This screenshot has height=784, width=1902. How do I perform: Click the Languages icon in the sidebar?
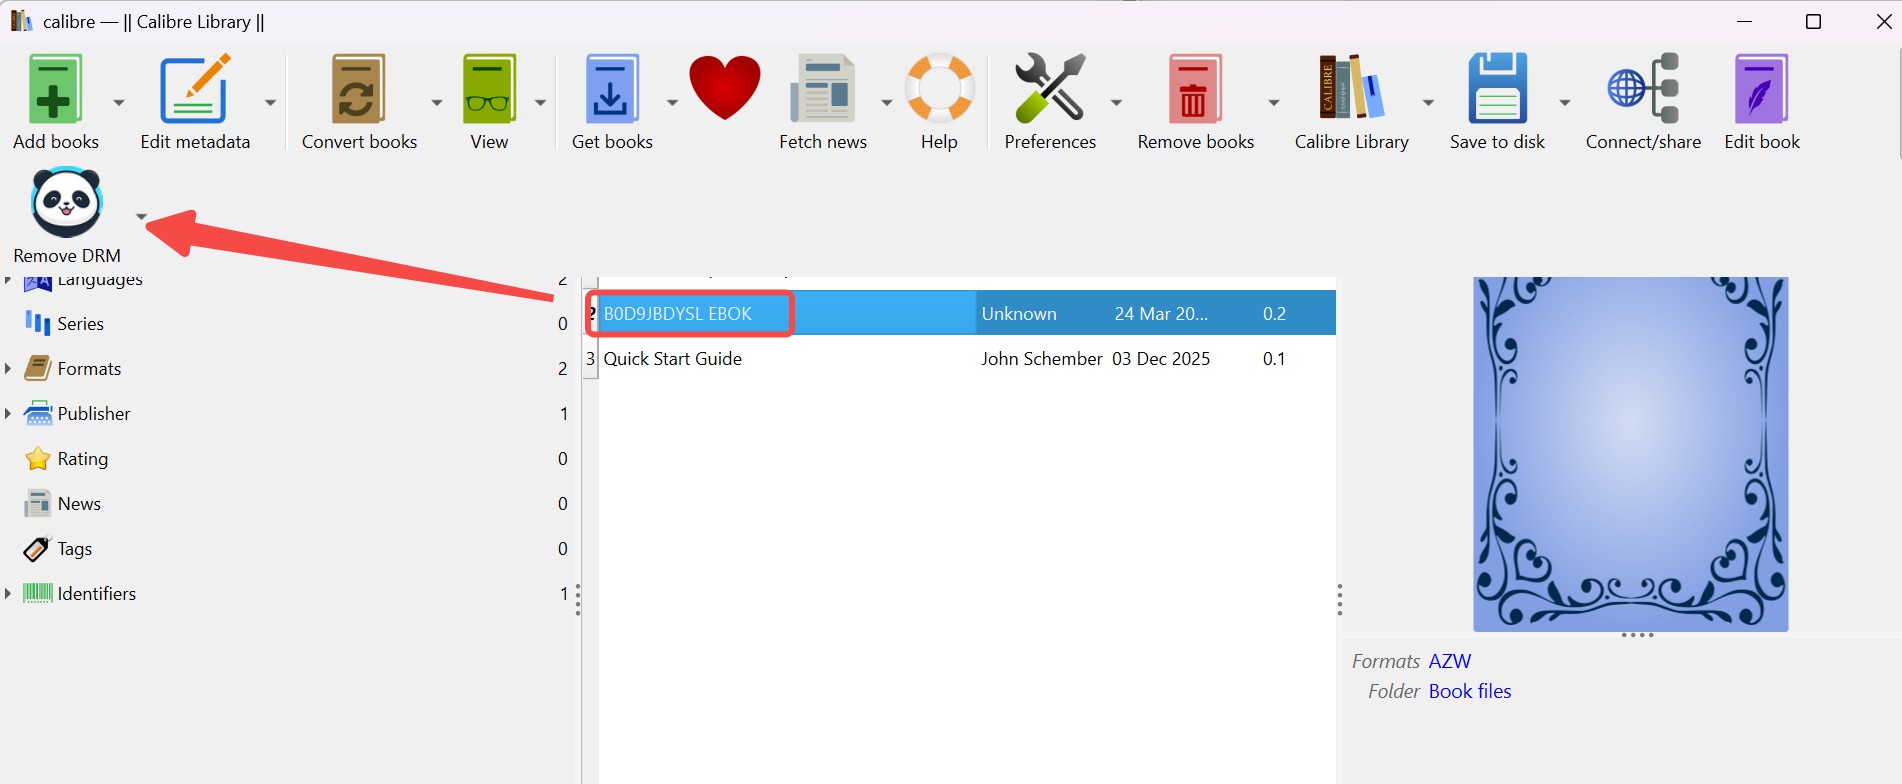[37, 283]
